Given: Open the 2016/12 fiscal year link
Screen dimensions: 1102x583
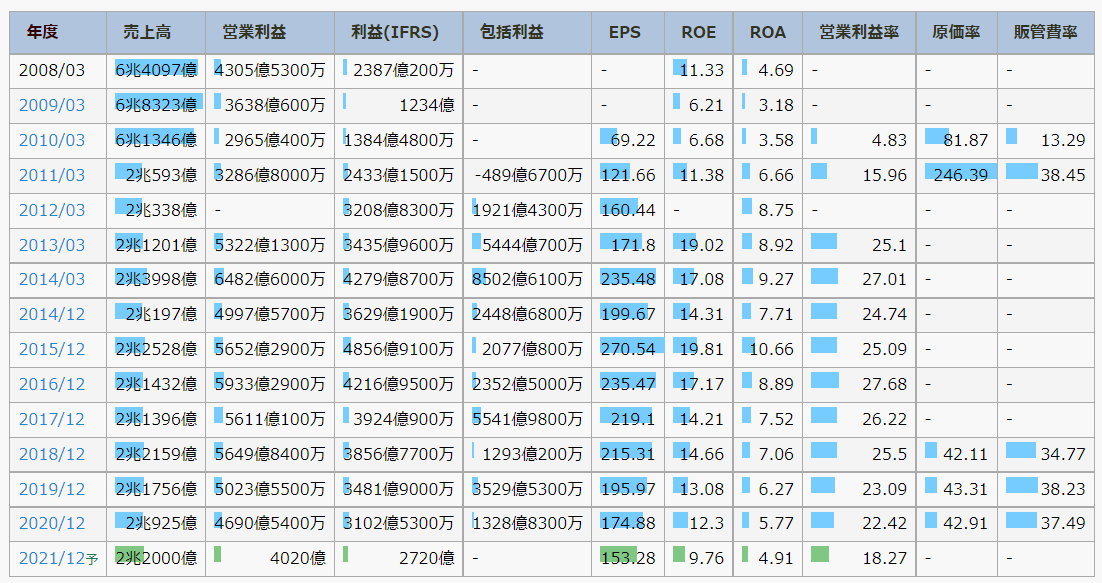Looking at the screenshot, I should (51, 384).
